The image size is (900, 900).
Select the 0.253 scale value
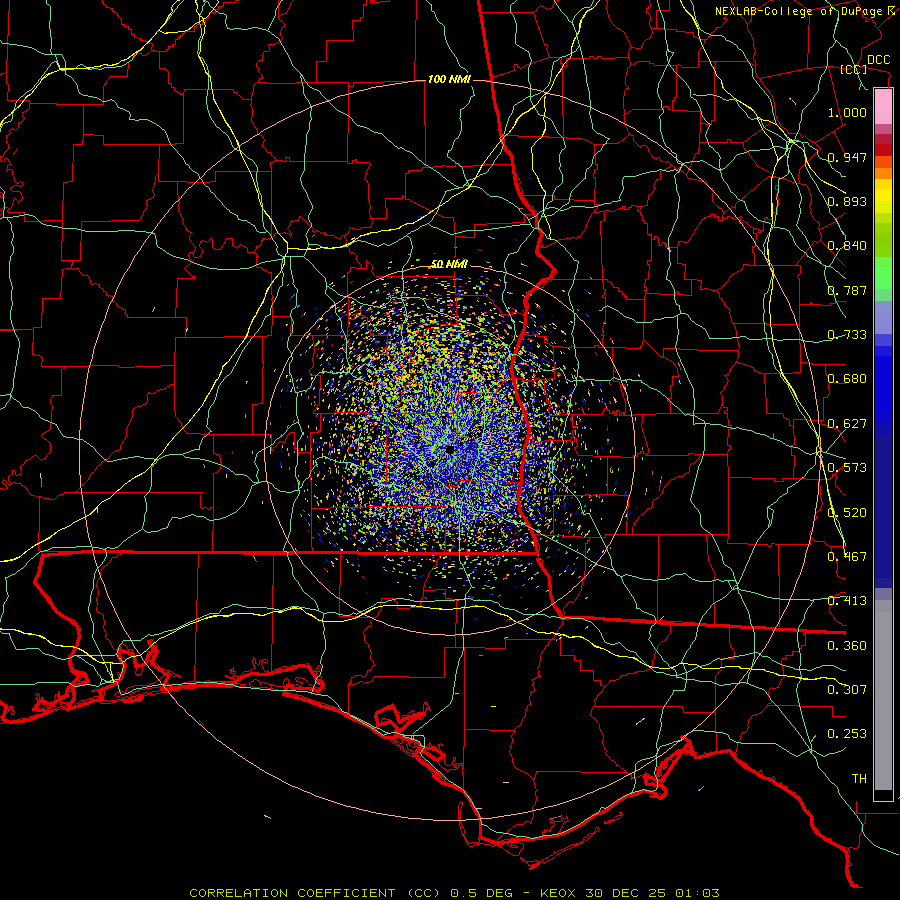tap(847, 734)
